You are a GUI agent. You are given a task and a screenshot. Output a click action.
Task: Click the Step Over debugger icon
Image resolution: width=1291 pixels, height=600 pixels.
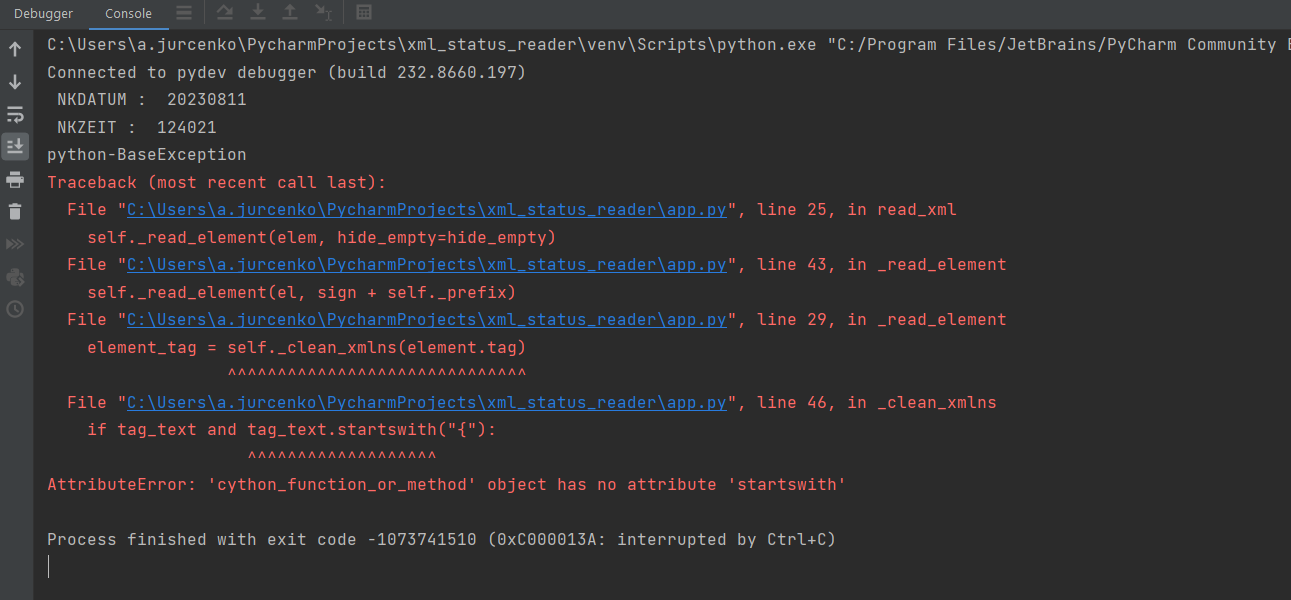coord(225,13)
